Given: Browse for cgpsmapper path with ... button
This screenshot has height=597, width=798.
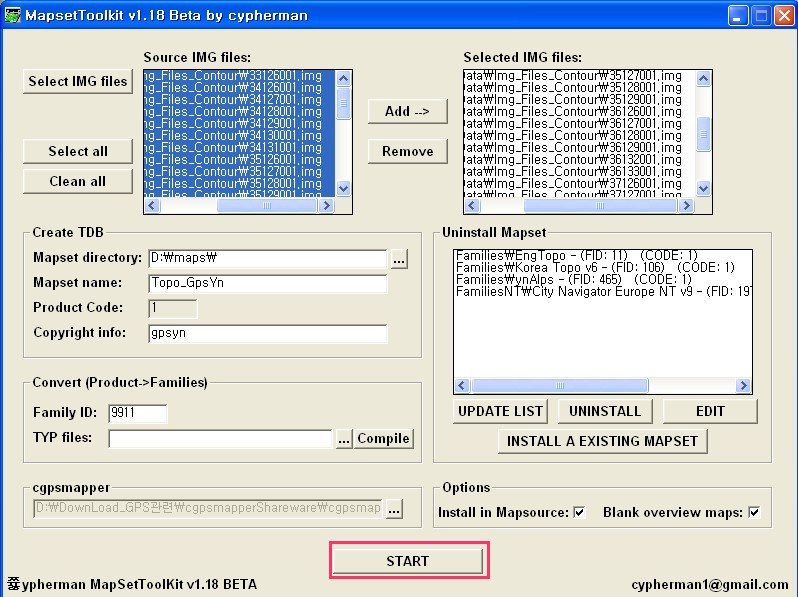Looking at the screenshot, I should pyautogui.click(x=394, y=508).
